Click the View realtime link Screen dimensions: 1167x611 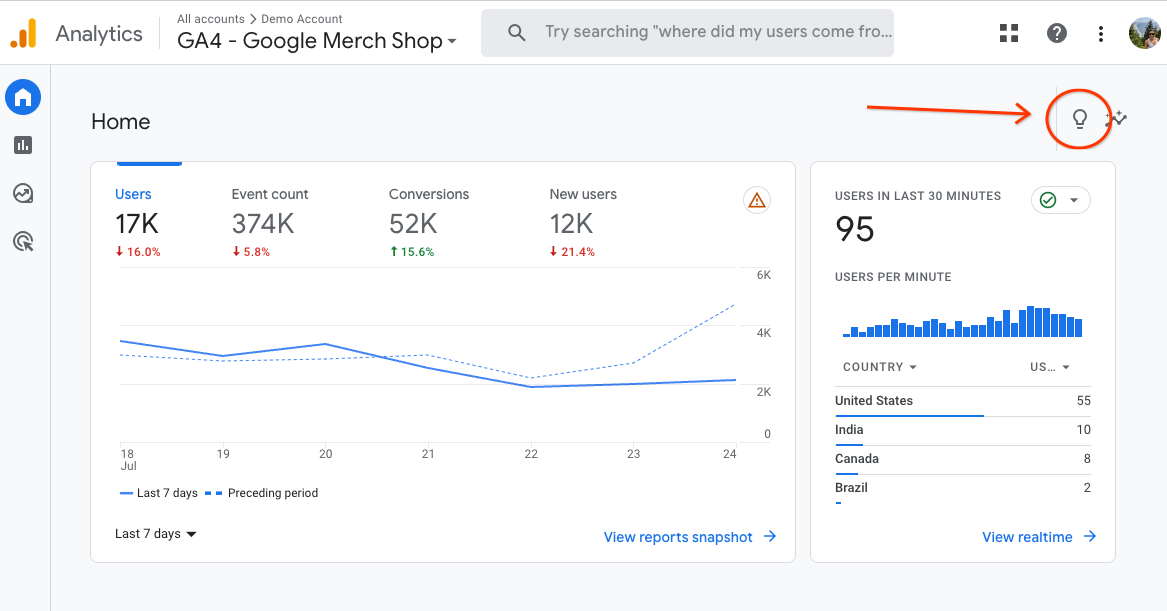[1039, 537]
